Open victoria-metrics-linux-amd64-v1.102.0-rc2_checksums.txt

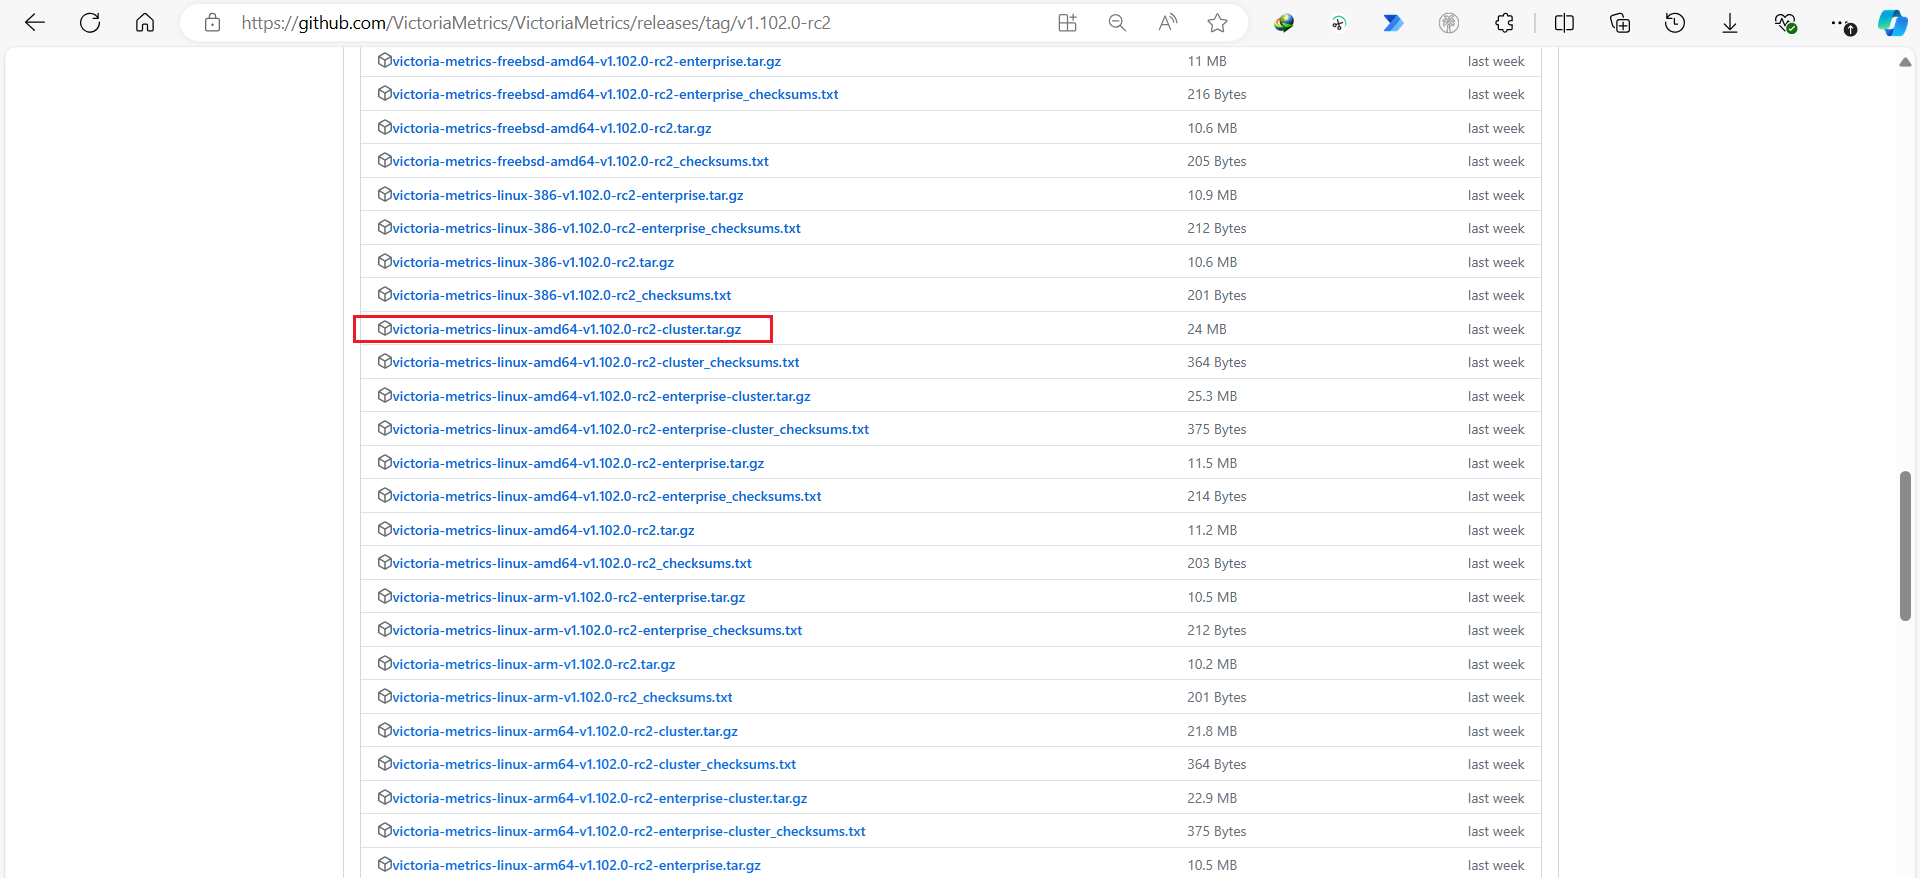coord(572,563)
